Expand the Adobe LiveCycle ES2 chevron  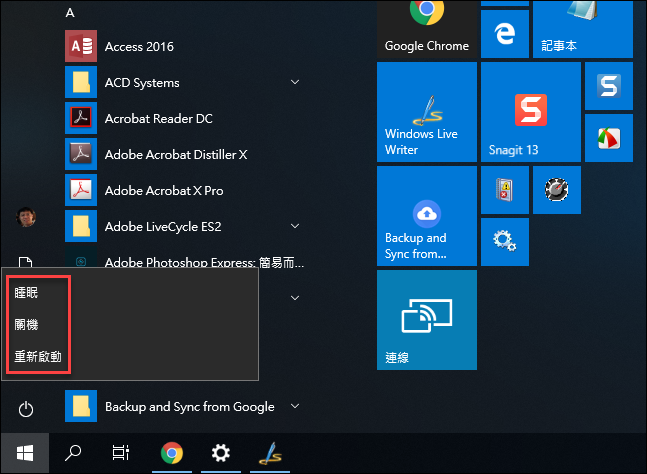(x=295, y=226)
